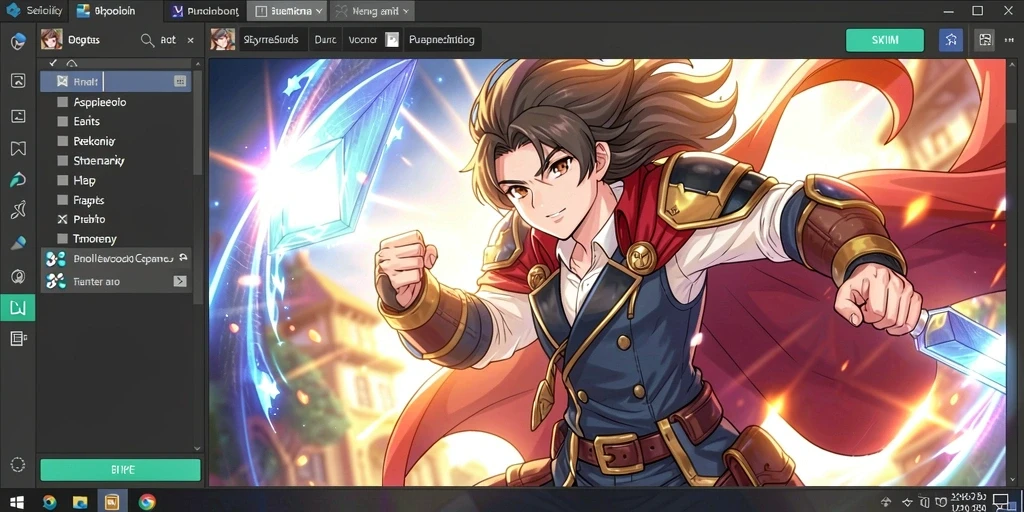1024x512 pixels.
Task: Toggle the Stmenariy checkbox
Action: [63, 161]
